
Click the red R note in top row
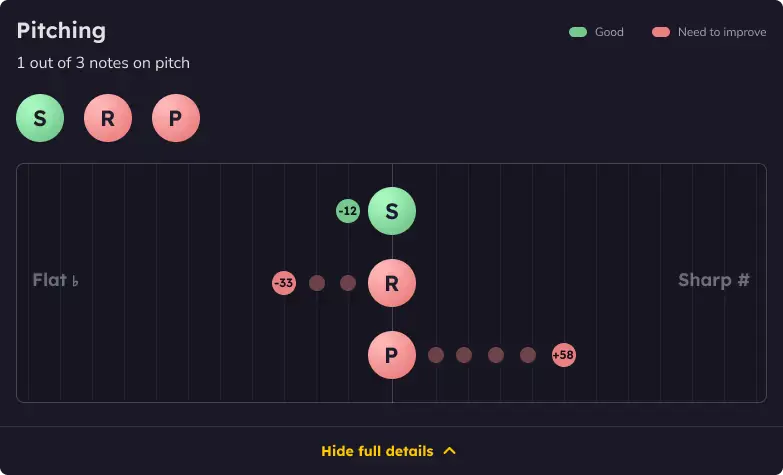tap(108, 118)
